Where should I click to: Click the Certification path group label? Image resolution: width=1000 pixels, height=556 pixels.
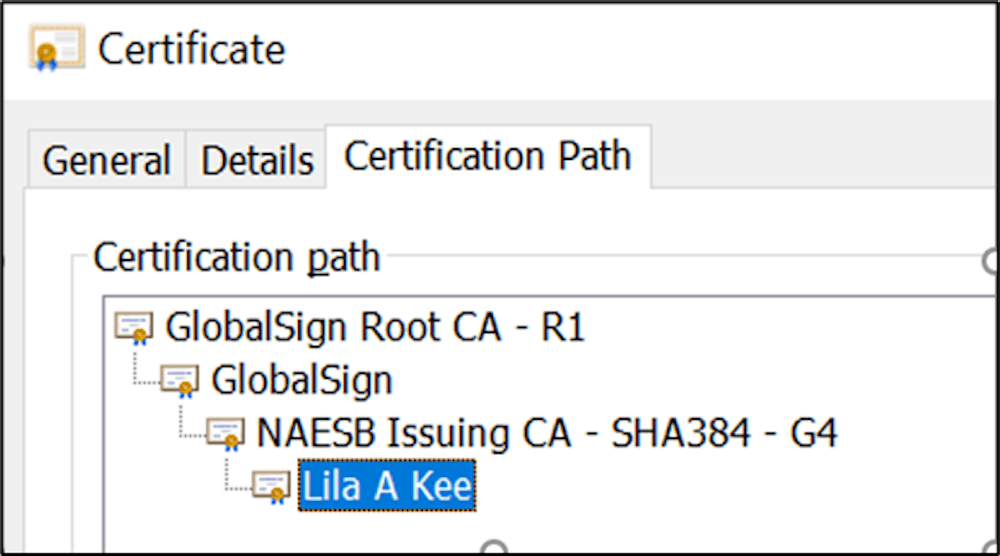tap(237, 257)
